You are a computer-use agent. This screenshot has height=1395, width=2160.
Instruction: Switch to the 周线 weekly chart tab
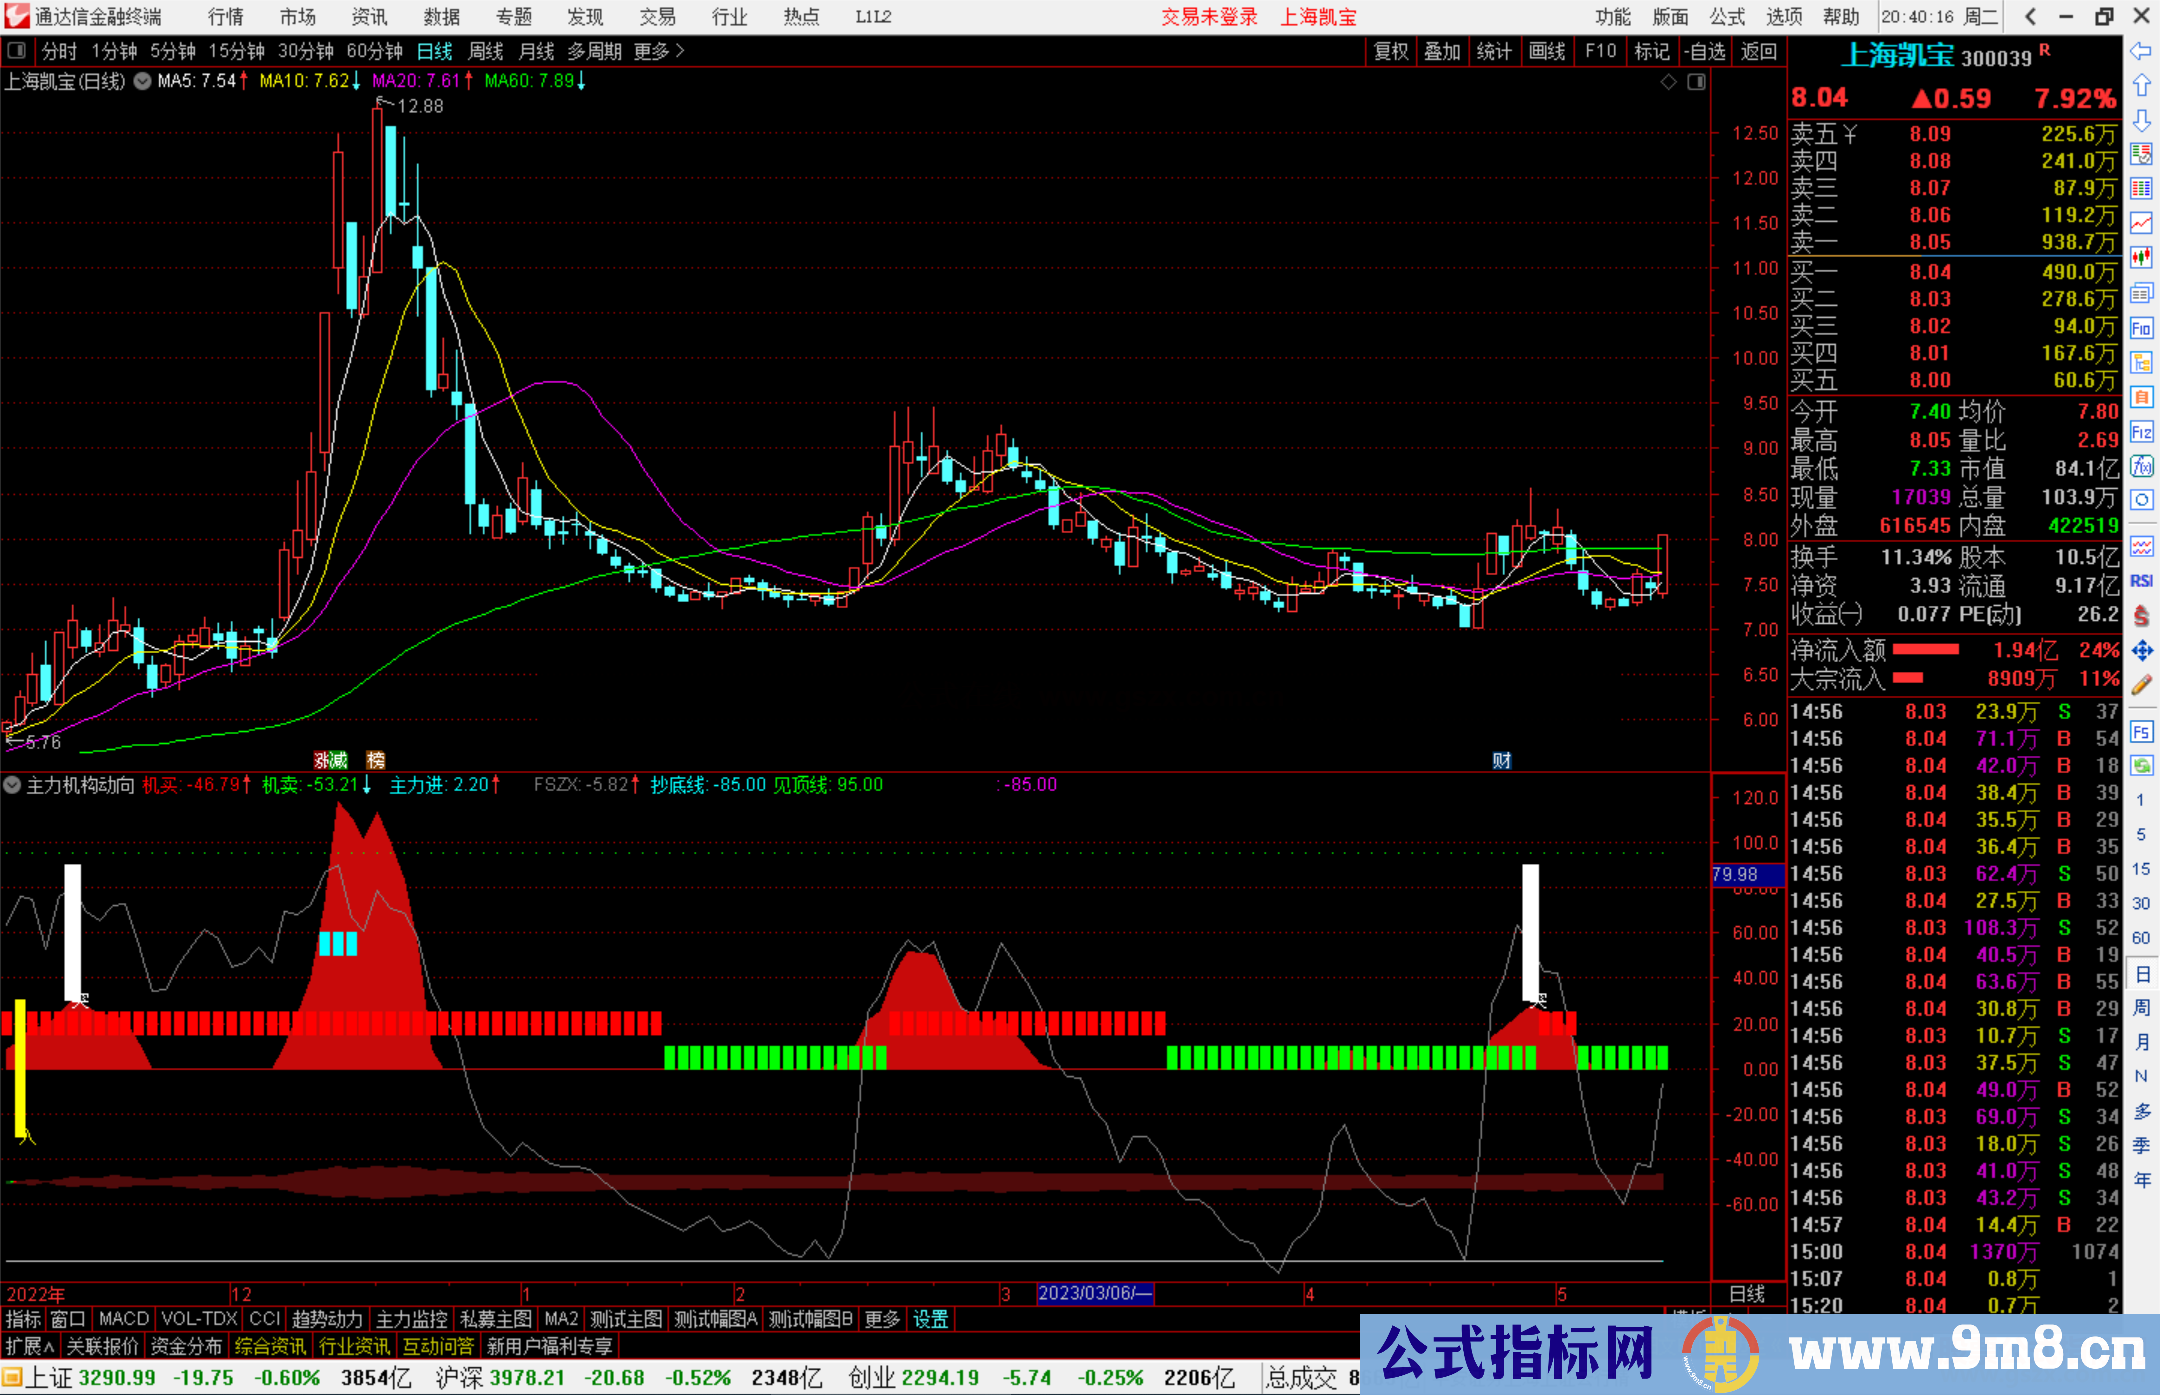(485, 51)
